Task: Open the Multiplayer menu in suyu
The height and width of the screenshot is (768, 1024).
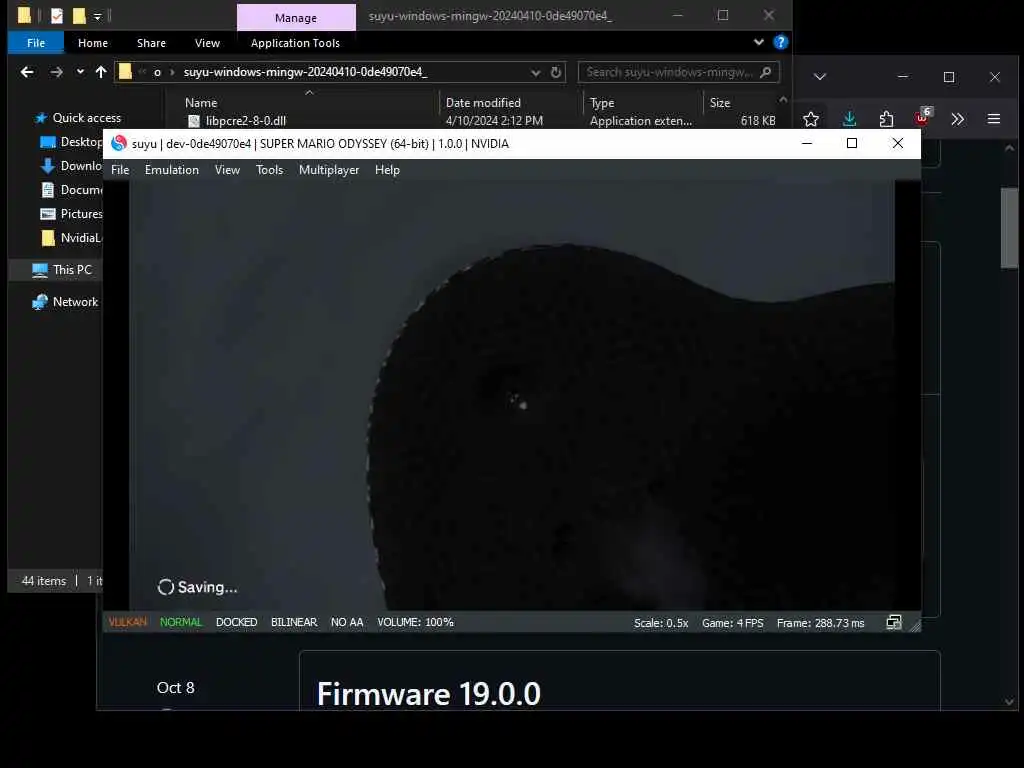Action: coord(329,170)
